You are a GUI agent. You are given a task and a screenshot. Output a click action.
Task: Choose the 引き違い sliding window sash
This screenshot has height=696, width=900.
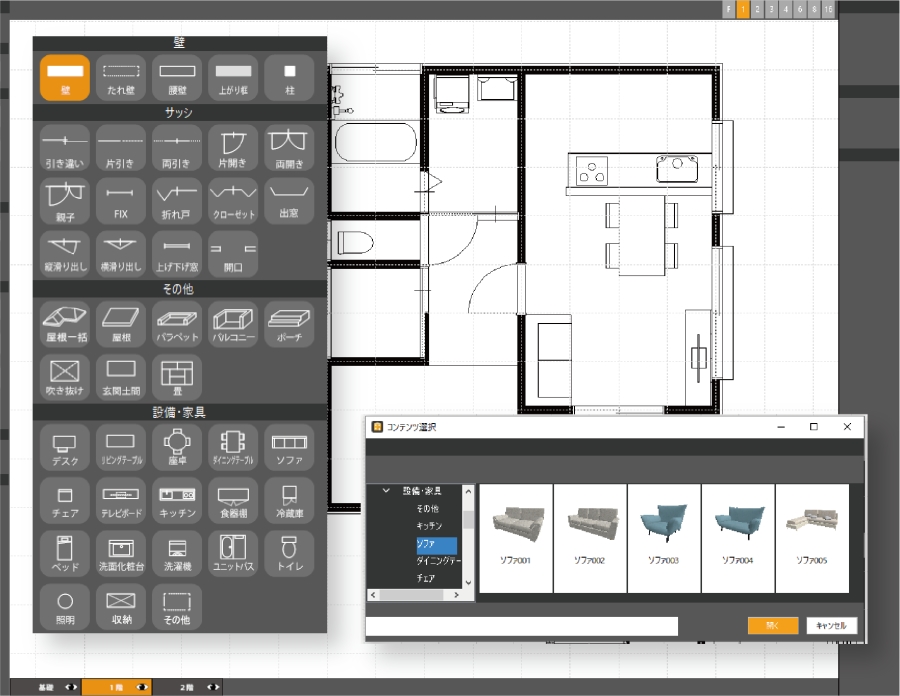(x=65, y=147)
